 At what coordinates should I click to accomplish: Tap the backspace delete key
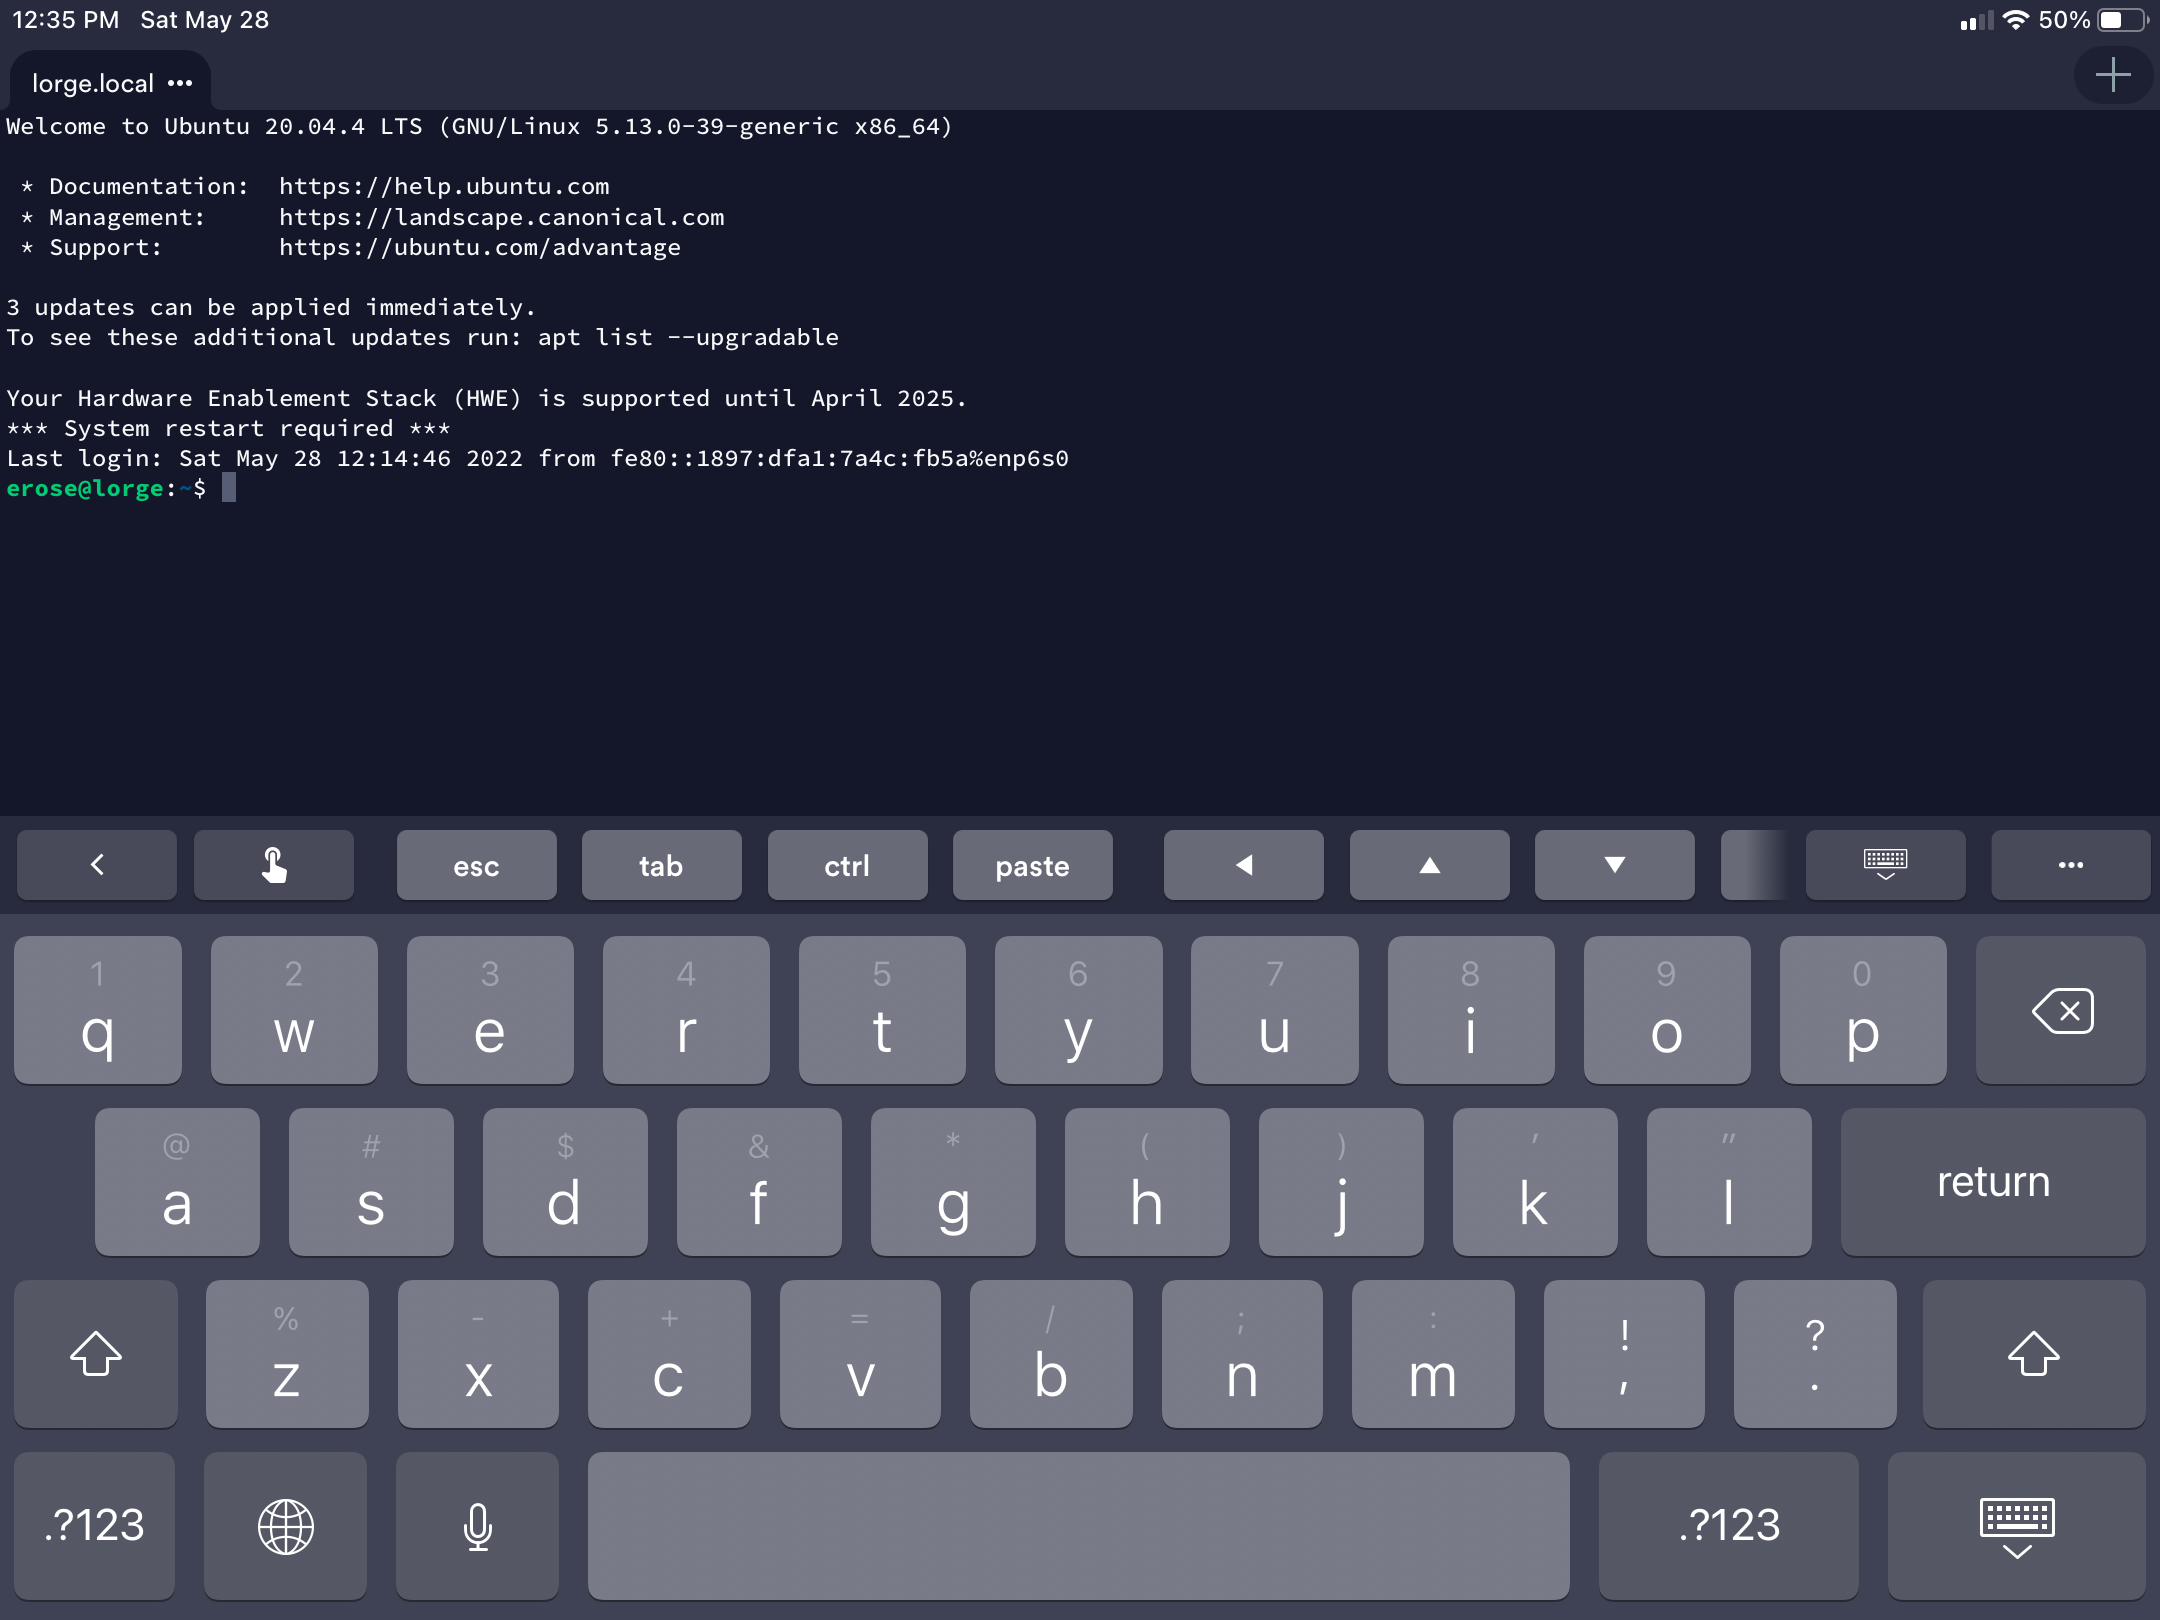tap(2061, 1010)
